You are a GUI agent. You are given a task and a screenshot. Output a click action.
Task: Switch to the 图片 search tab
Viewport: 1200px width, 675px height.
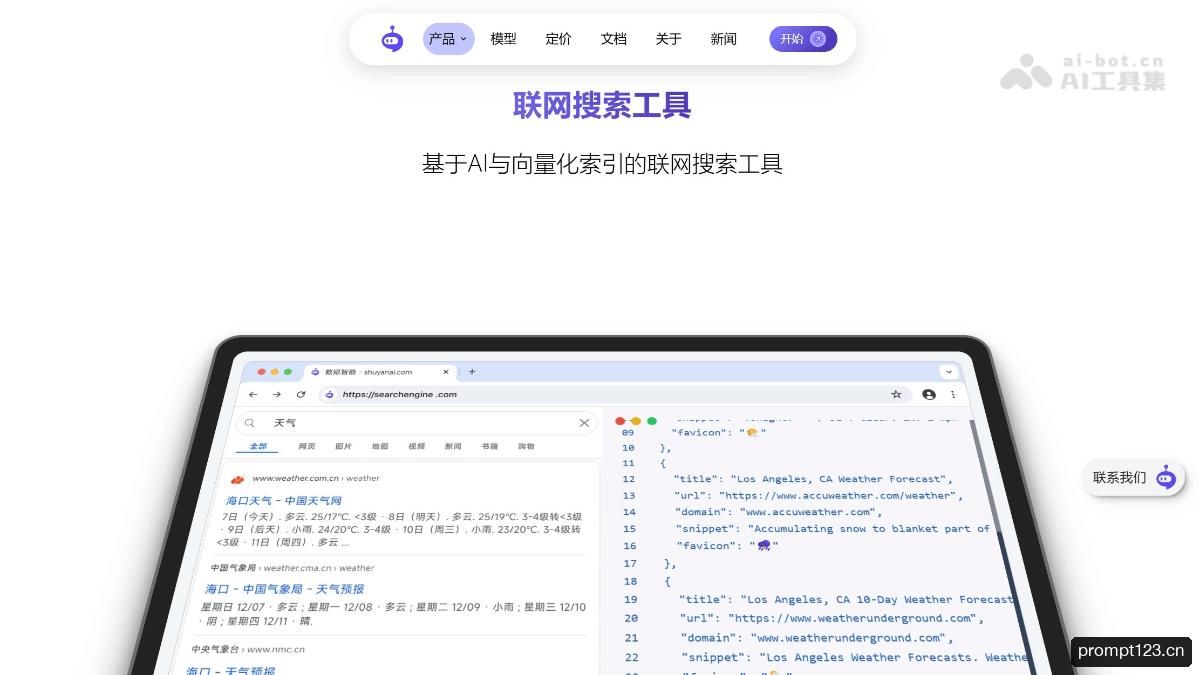[343, 446]
